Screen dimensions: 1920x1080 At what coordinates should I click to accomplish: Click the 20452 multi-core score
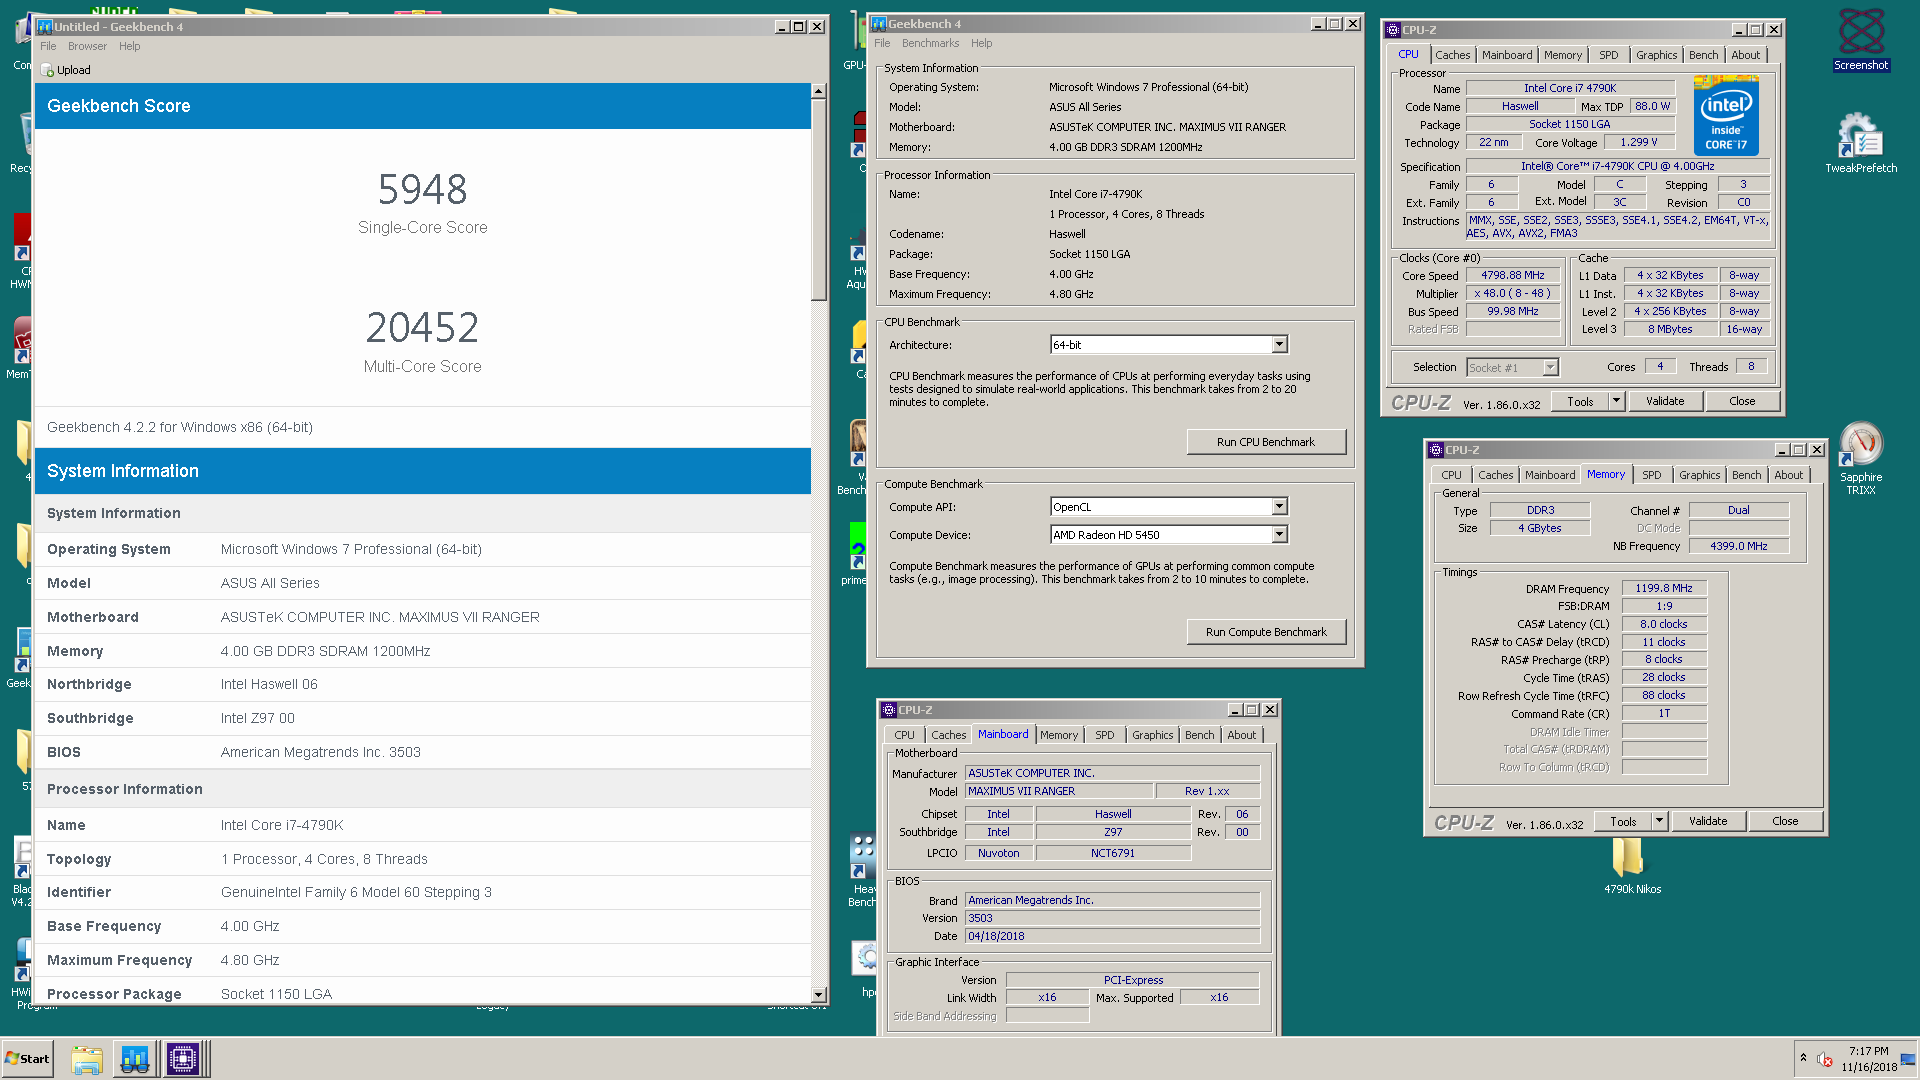[x=422, y=327]
